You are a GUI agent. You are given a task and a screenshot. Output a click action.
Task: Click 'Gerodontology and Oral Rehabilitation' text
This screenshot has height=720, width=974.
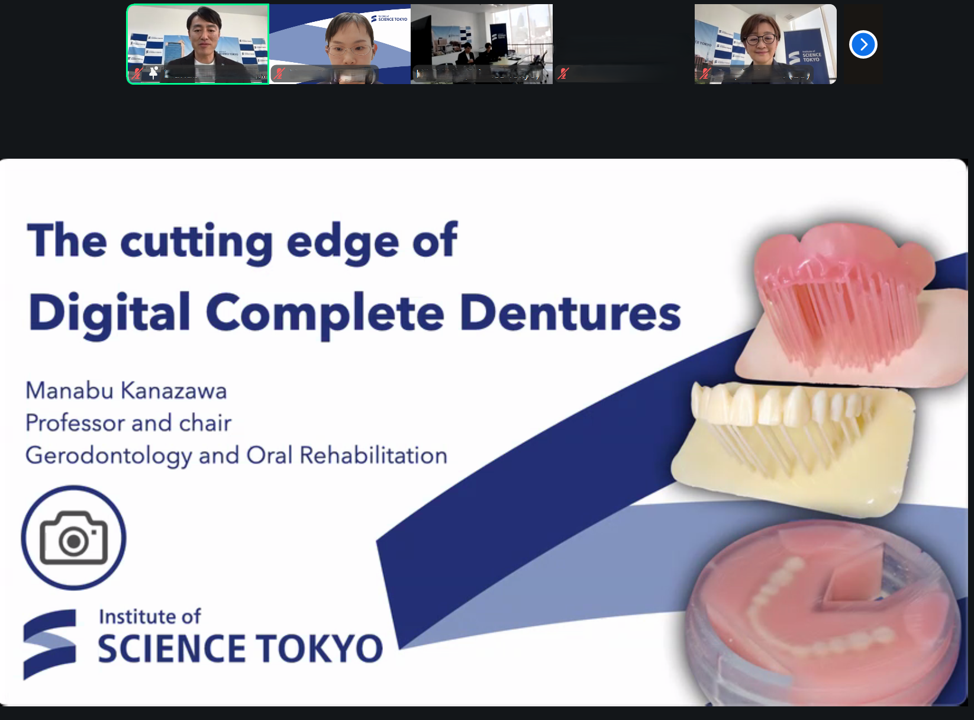click(236, 455)
